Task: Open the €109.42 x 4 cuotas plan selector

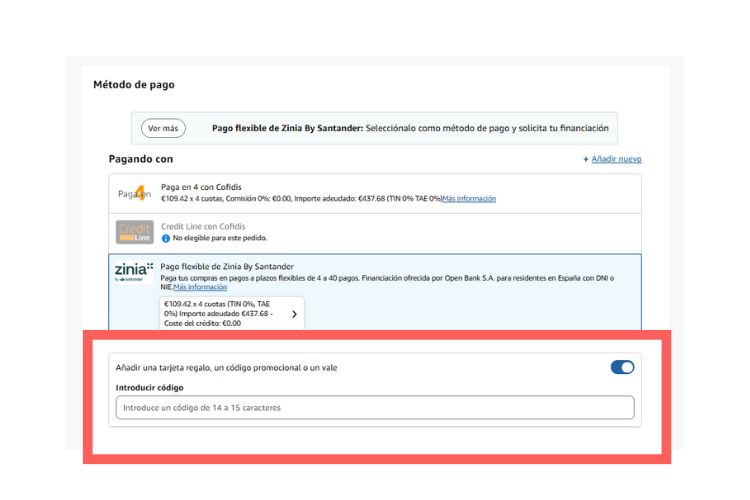Action: (230, 313)
